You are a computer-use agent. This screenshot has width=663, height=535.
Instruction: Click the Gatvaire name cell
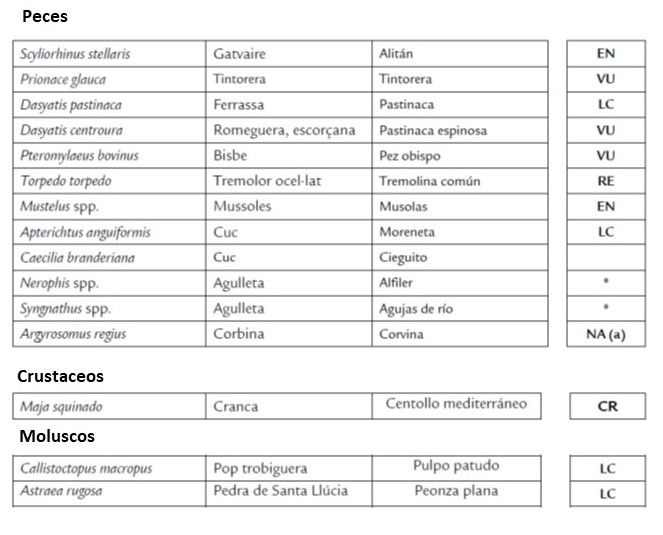(239, 54)
